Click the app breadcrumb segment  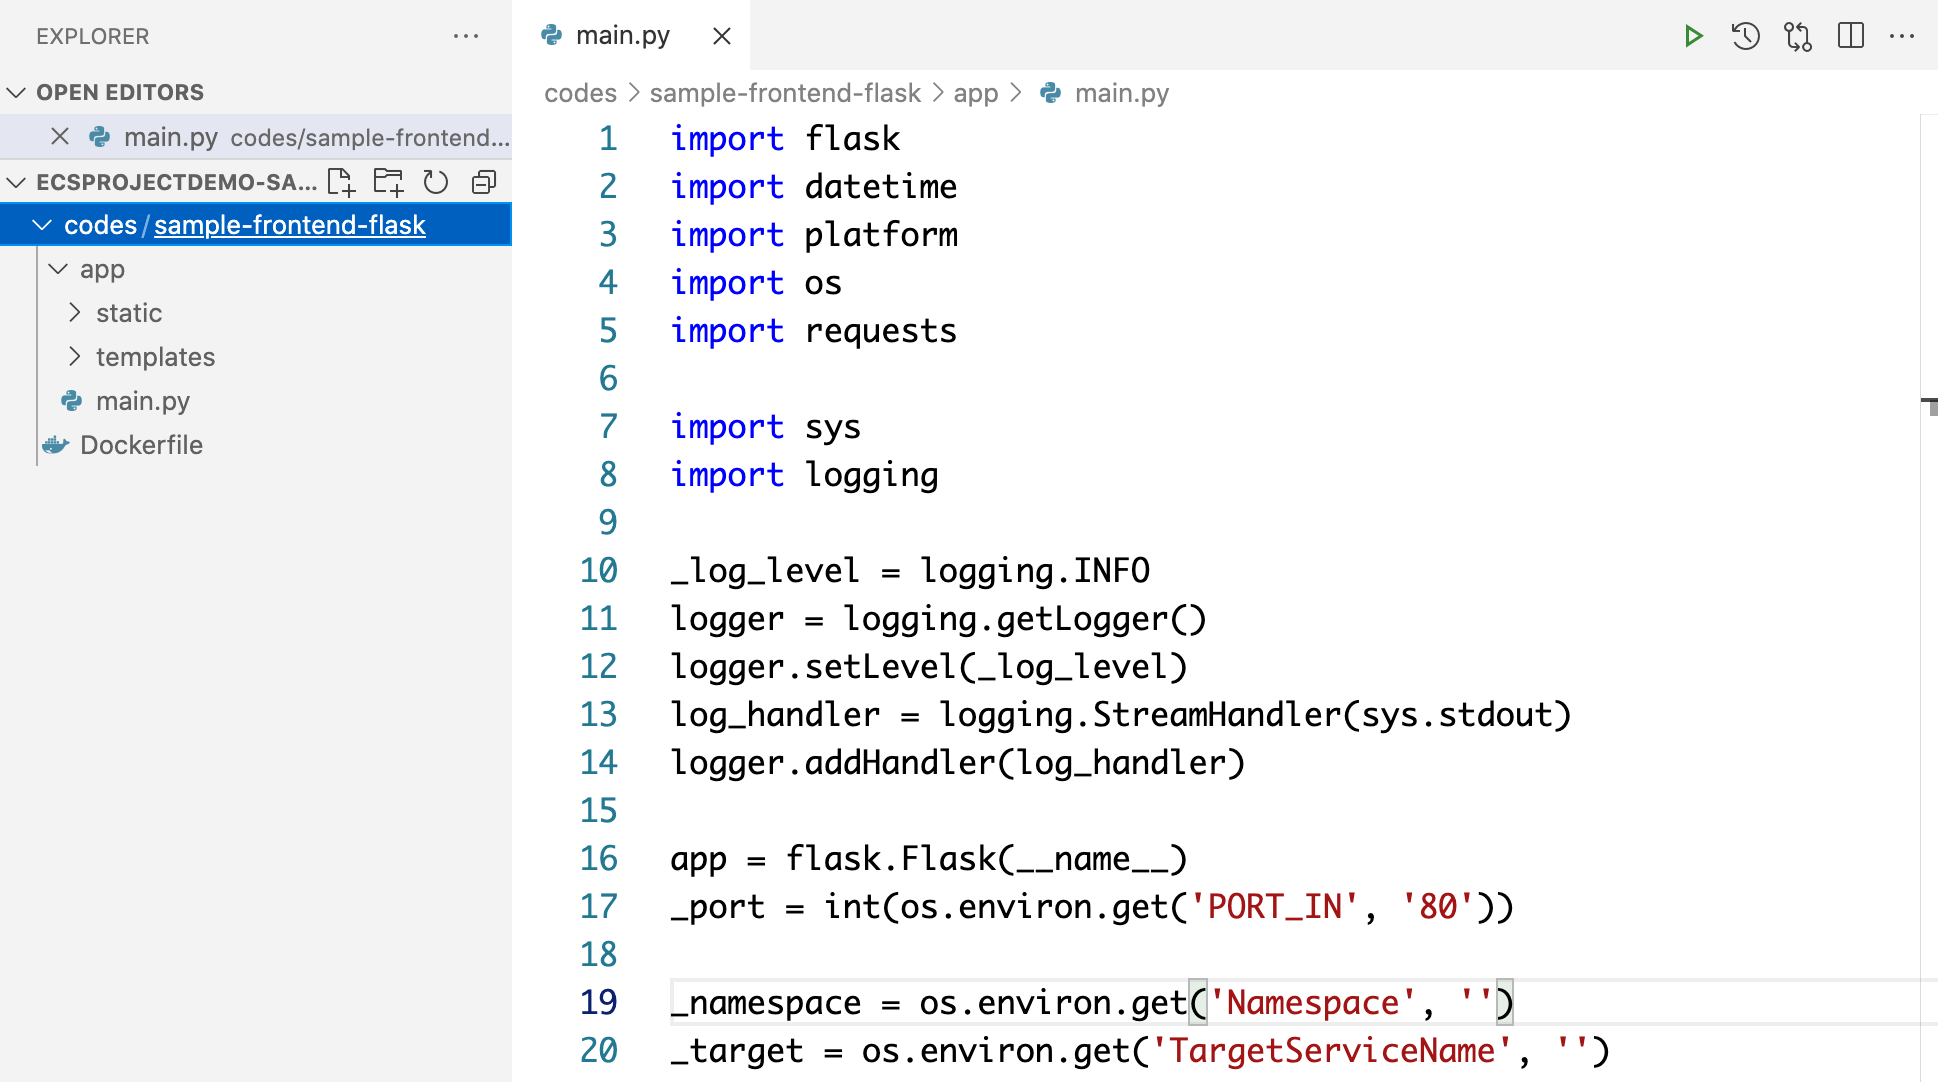click(975, 93)
